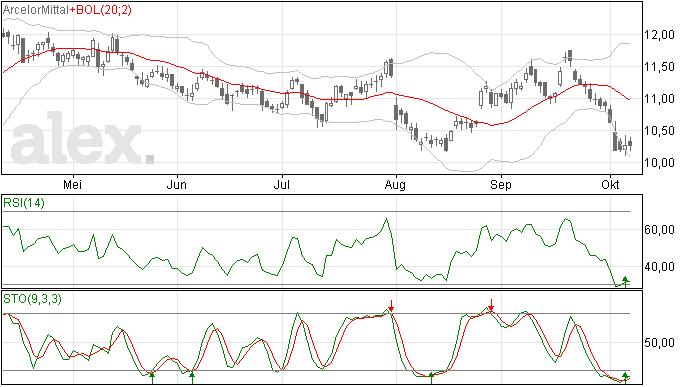This screenshot has width=690, height=387.
Task: Click the 11,50 price axis value
Action: tap(660, 67)
